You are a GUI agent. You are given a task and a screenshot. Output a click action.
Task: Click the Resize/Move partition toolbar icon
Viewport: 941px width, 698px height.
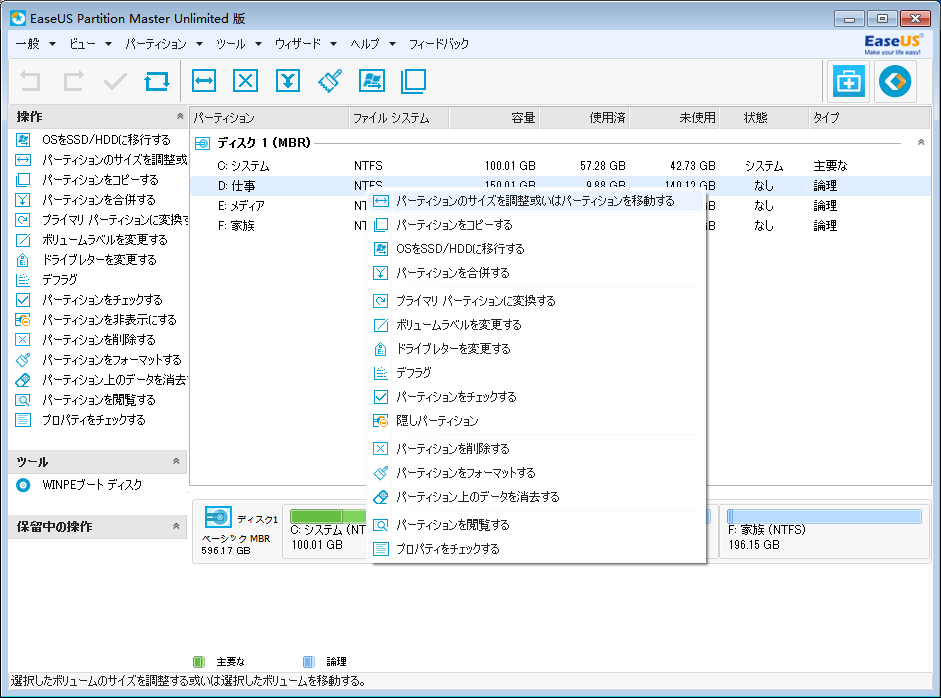[x=204, y=81]
